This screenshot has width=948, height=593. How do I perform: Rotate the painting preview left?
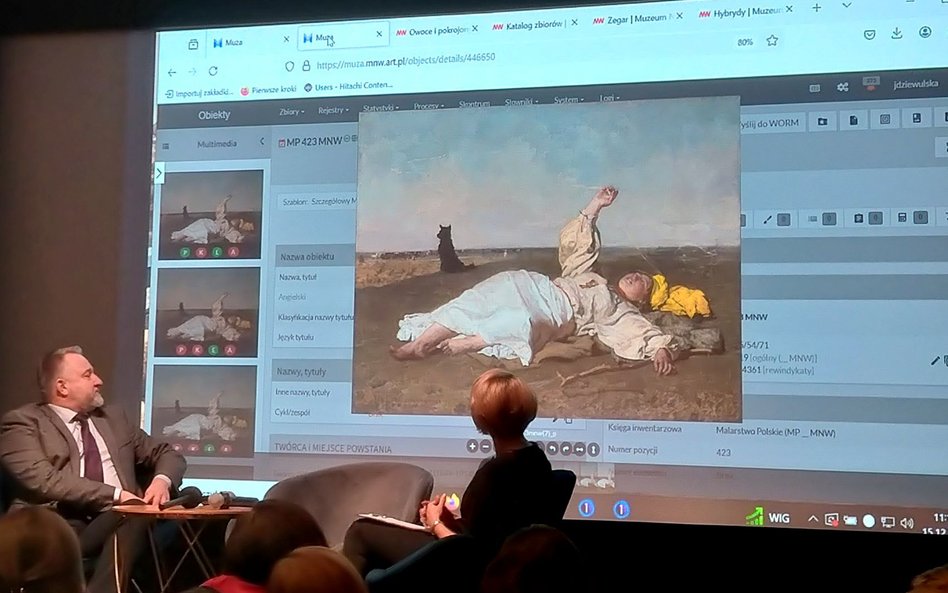tap(552, 449)
